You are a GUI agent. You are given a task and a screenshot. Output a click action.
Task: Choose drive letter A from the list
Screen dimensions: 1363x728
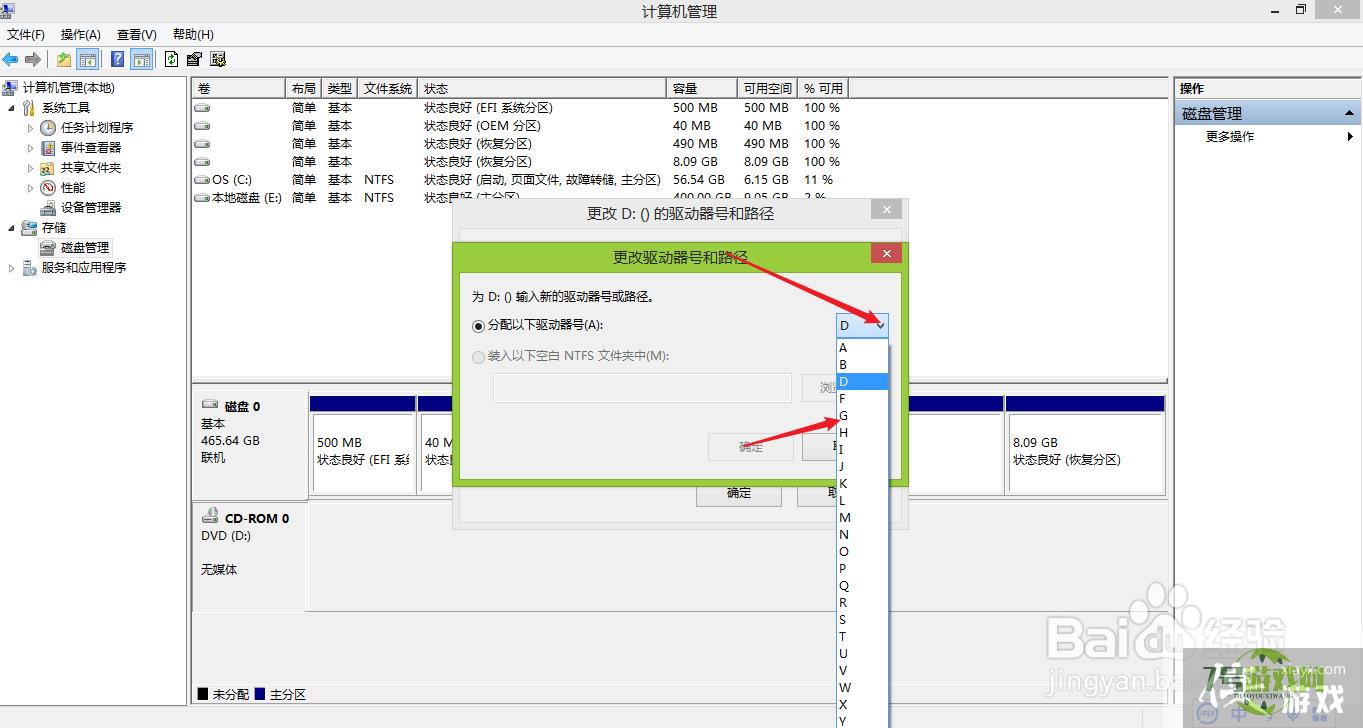[862, 347]
